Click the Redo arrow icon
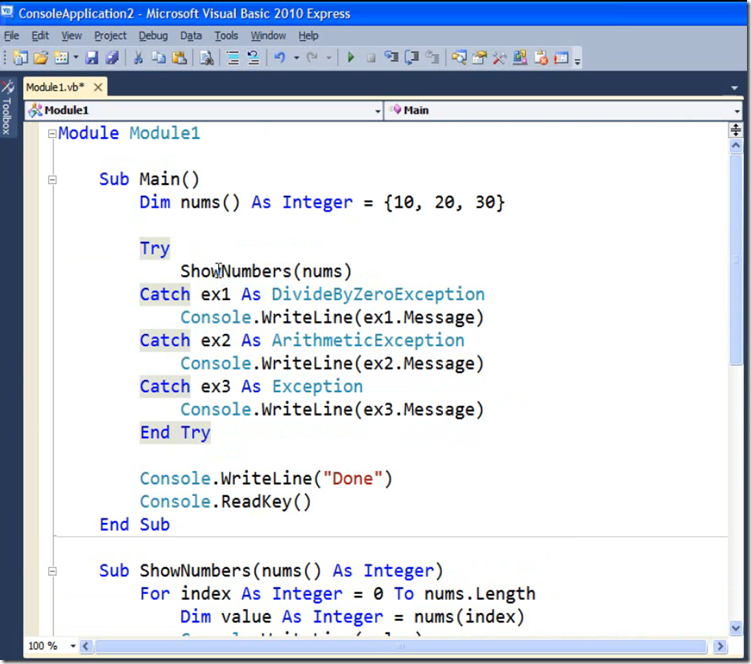751x664 pixels. click(x=312, y=58)
